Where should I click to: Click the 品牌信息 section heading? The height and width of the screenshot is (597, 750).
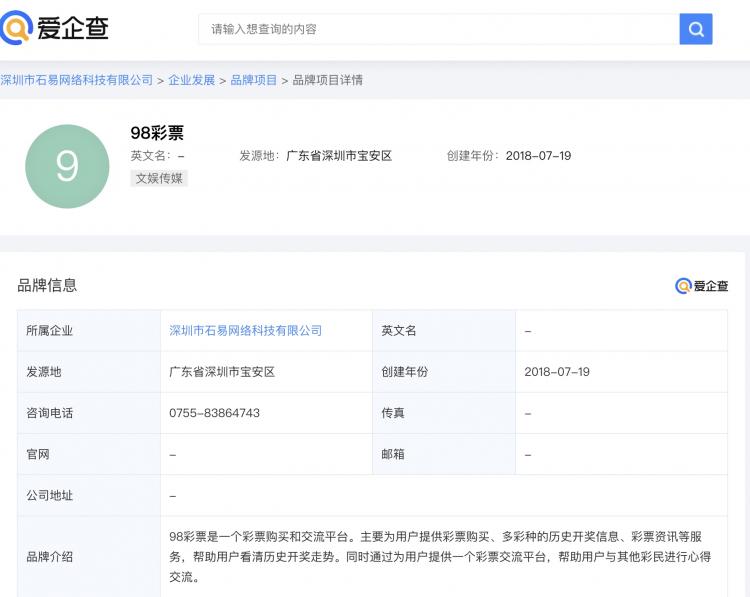point(47,286)
